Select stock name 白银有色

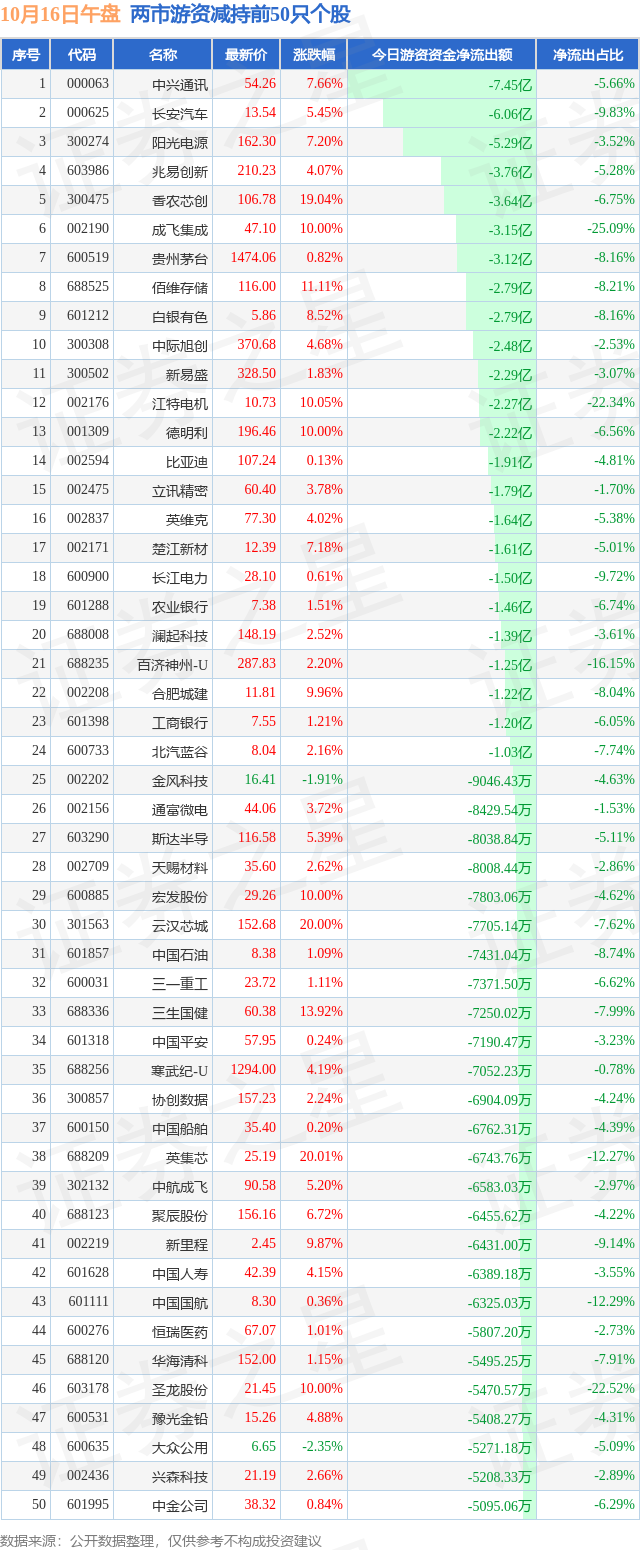[x=180, y=316]
